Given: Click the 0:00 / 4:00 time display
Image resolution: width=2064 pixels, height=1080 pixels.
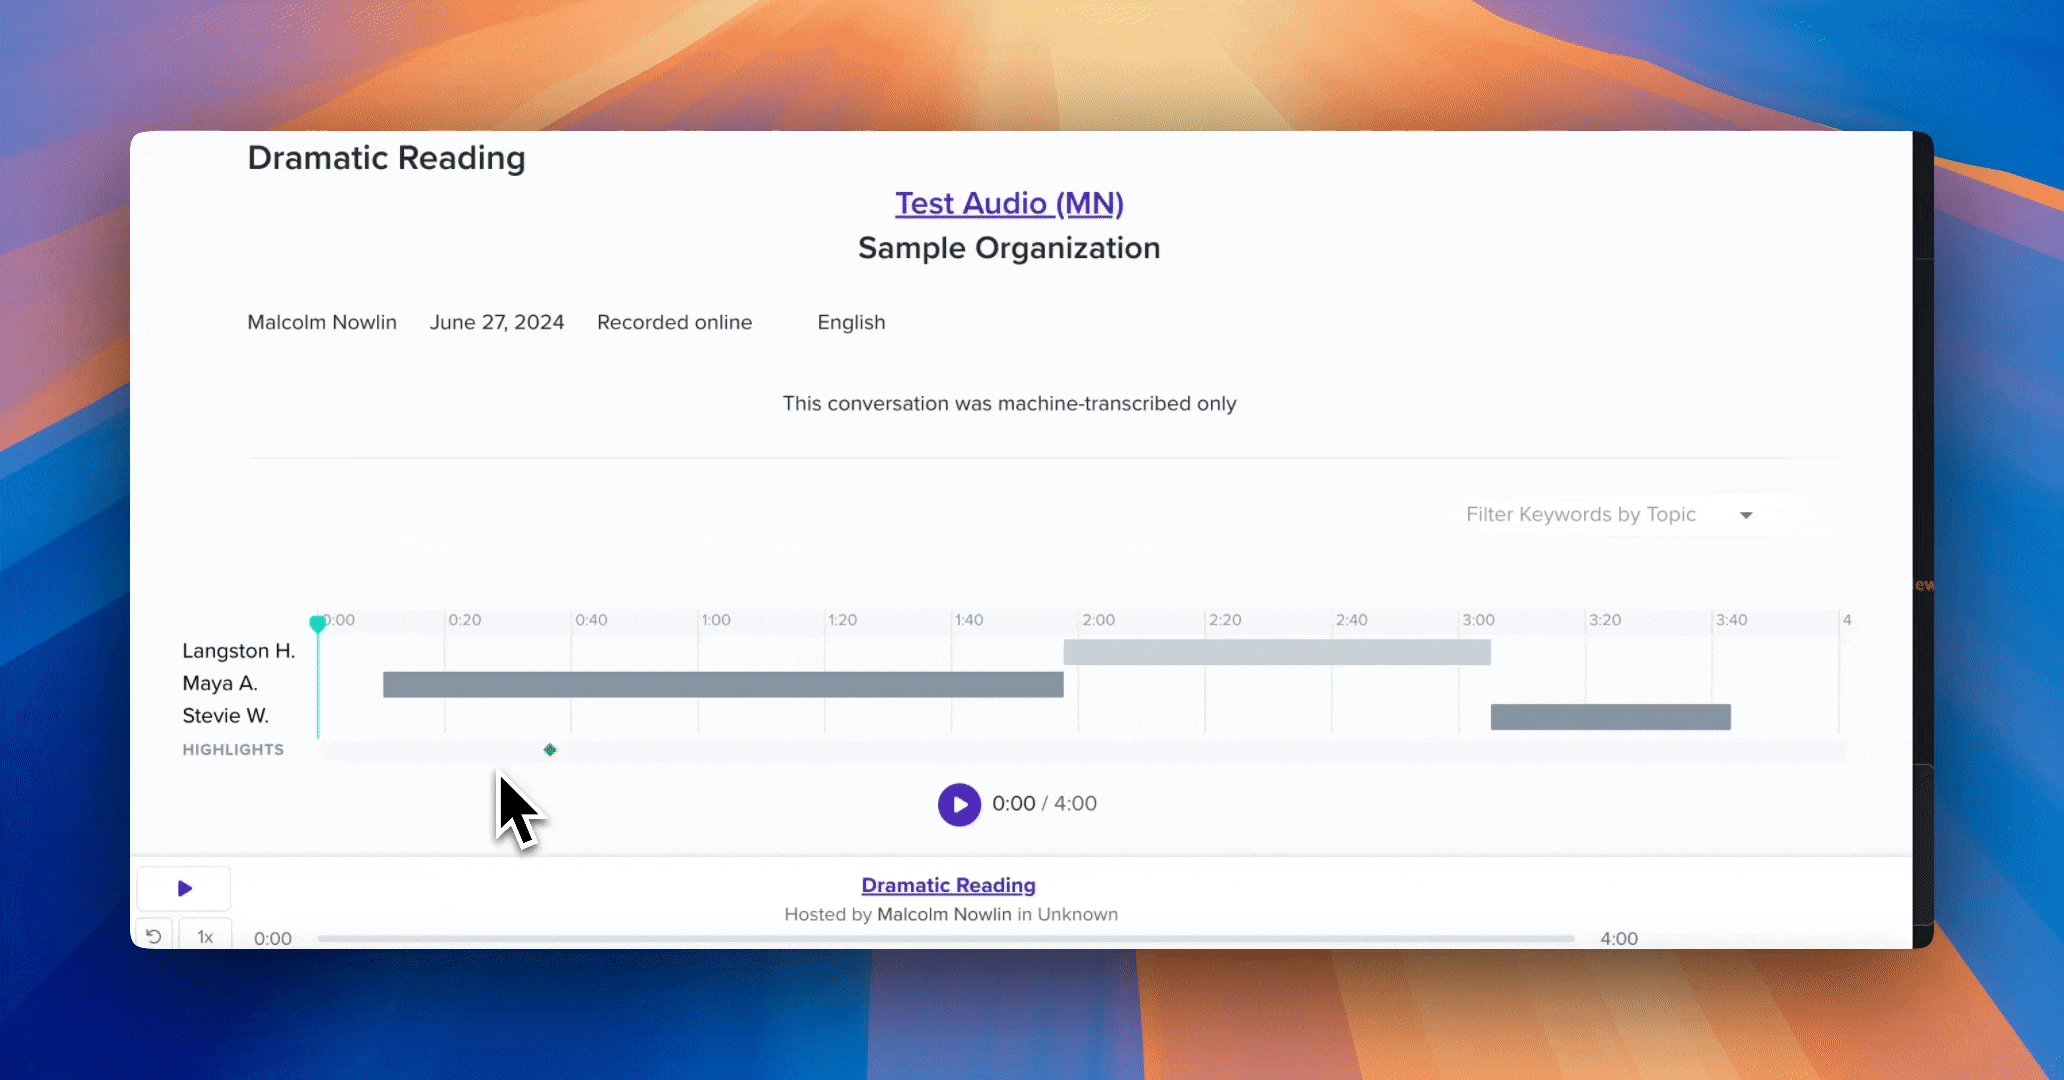Looking at the screenshot, I should [1044, 804].
